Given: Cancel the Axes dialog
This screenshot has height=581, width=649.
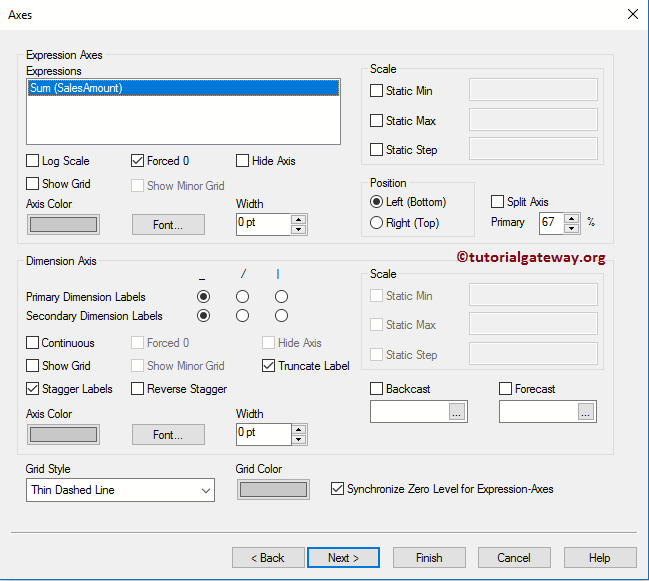Looking at the screenshot, I should coord(514,558).
